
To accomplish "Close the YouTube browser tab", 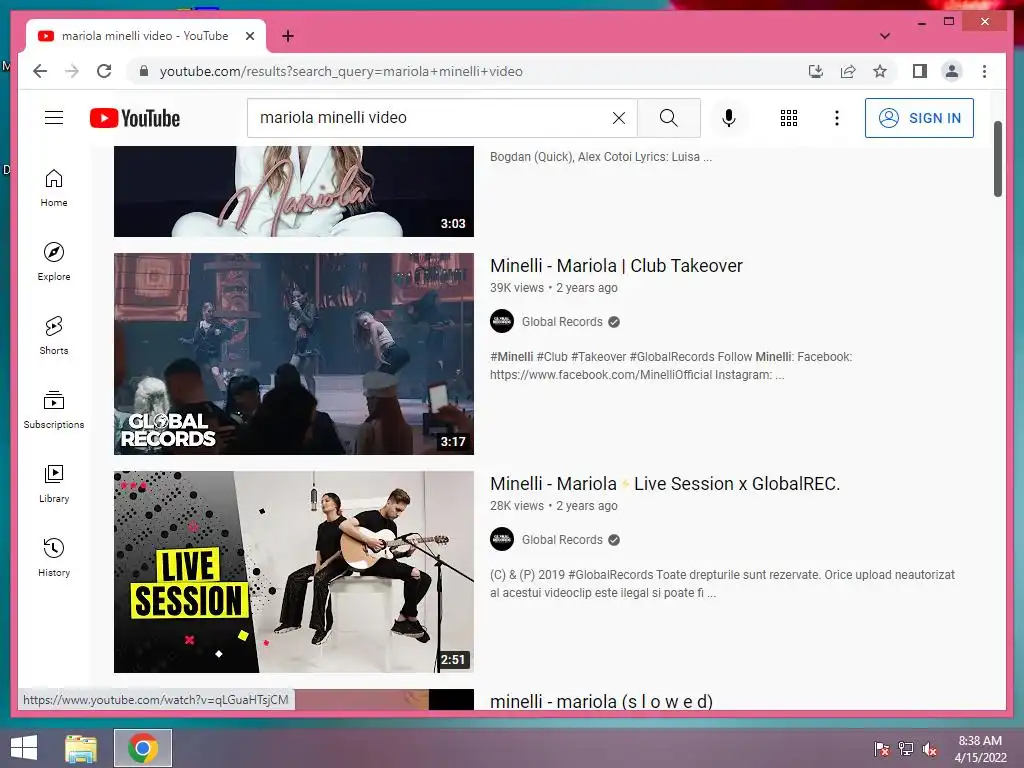I will 249,36.
